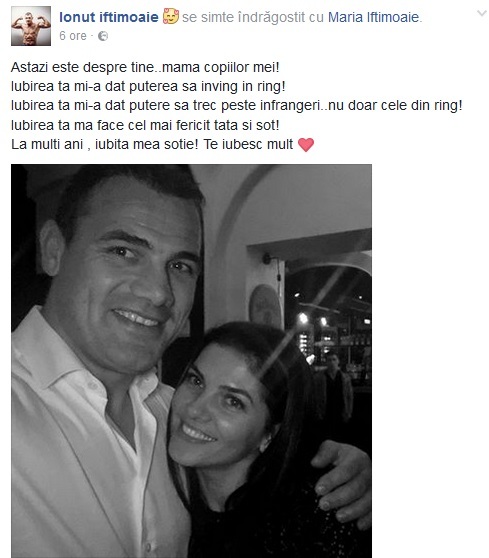
Task: Open the '6 ore' timestamp permalink
Action: point(73,36)
